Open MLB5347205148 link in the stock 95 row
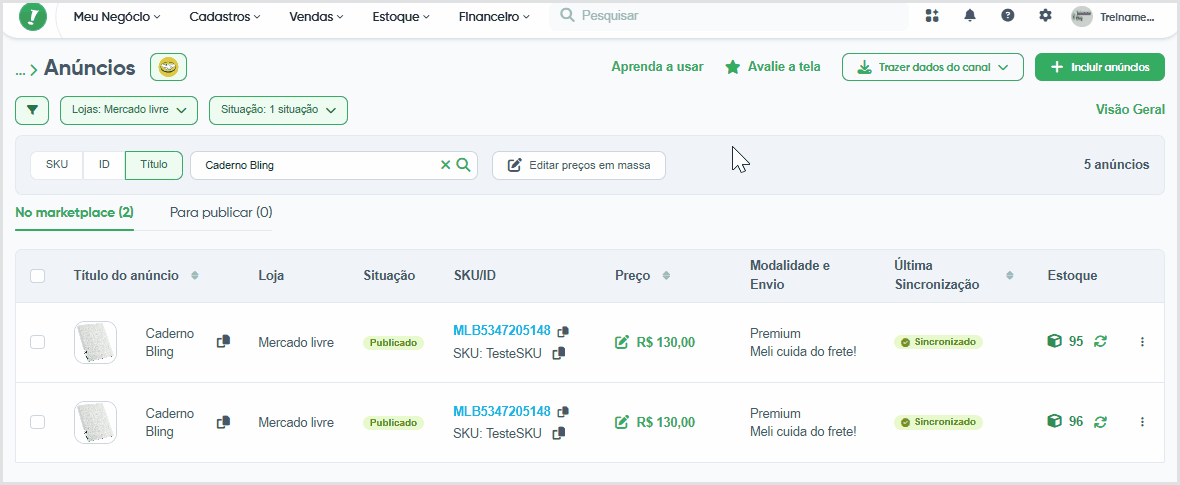1180x485 pixels. (502, 331)
